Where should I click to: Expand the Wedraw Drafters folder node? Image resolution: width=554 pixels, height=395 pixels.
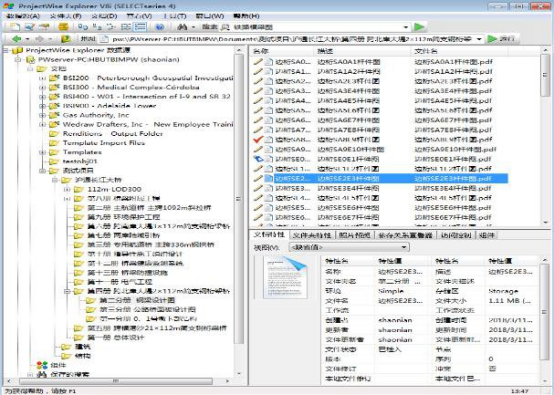42,124
